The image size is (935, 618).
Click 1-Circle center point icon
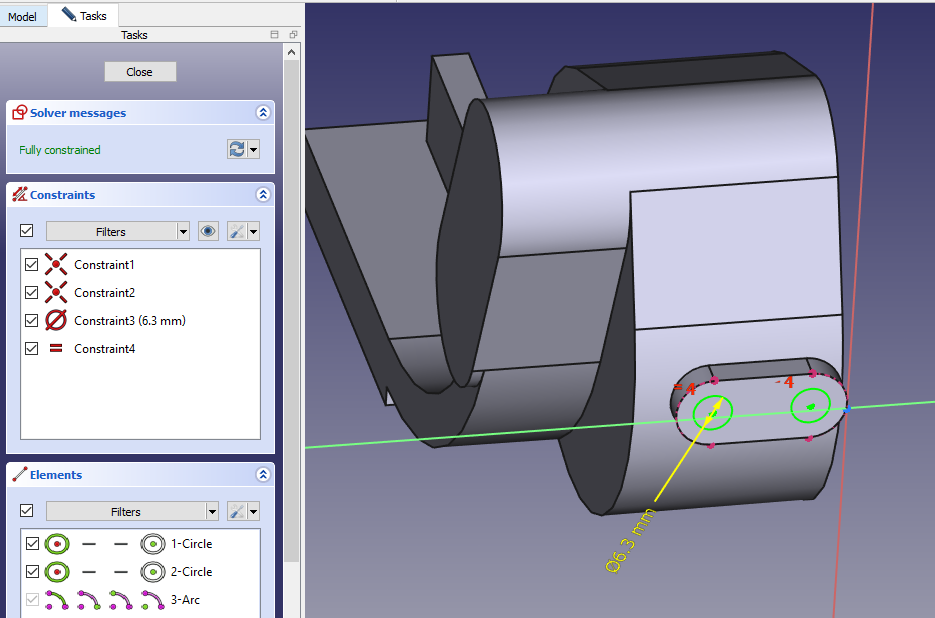(57, 544)
